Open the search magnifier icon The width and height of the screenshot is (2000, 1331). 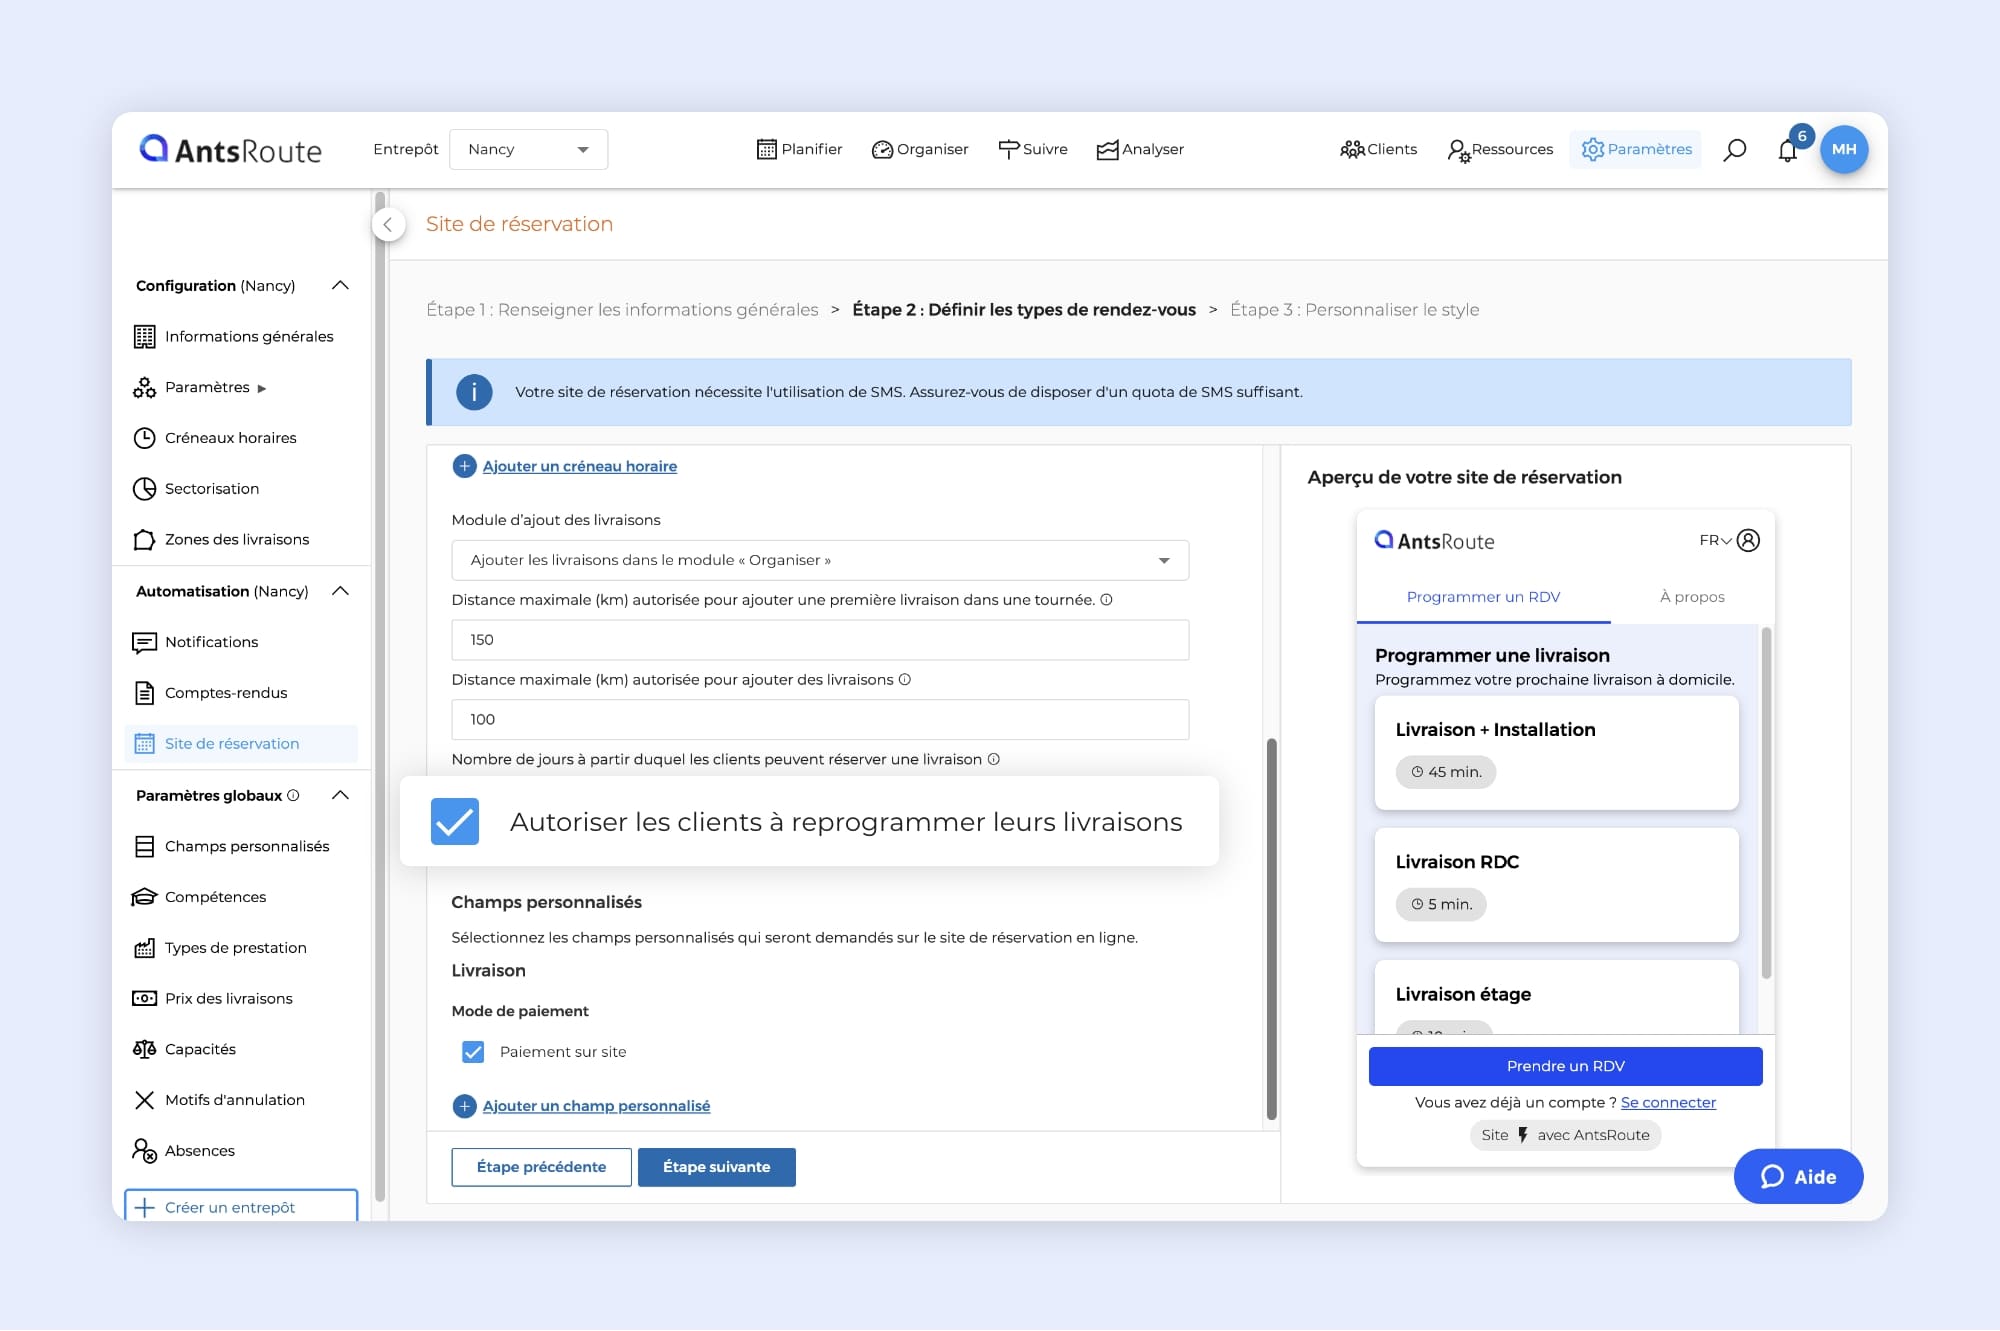coord(1735,150)
